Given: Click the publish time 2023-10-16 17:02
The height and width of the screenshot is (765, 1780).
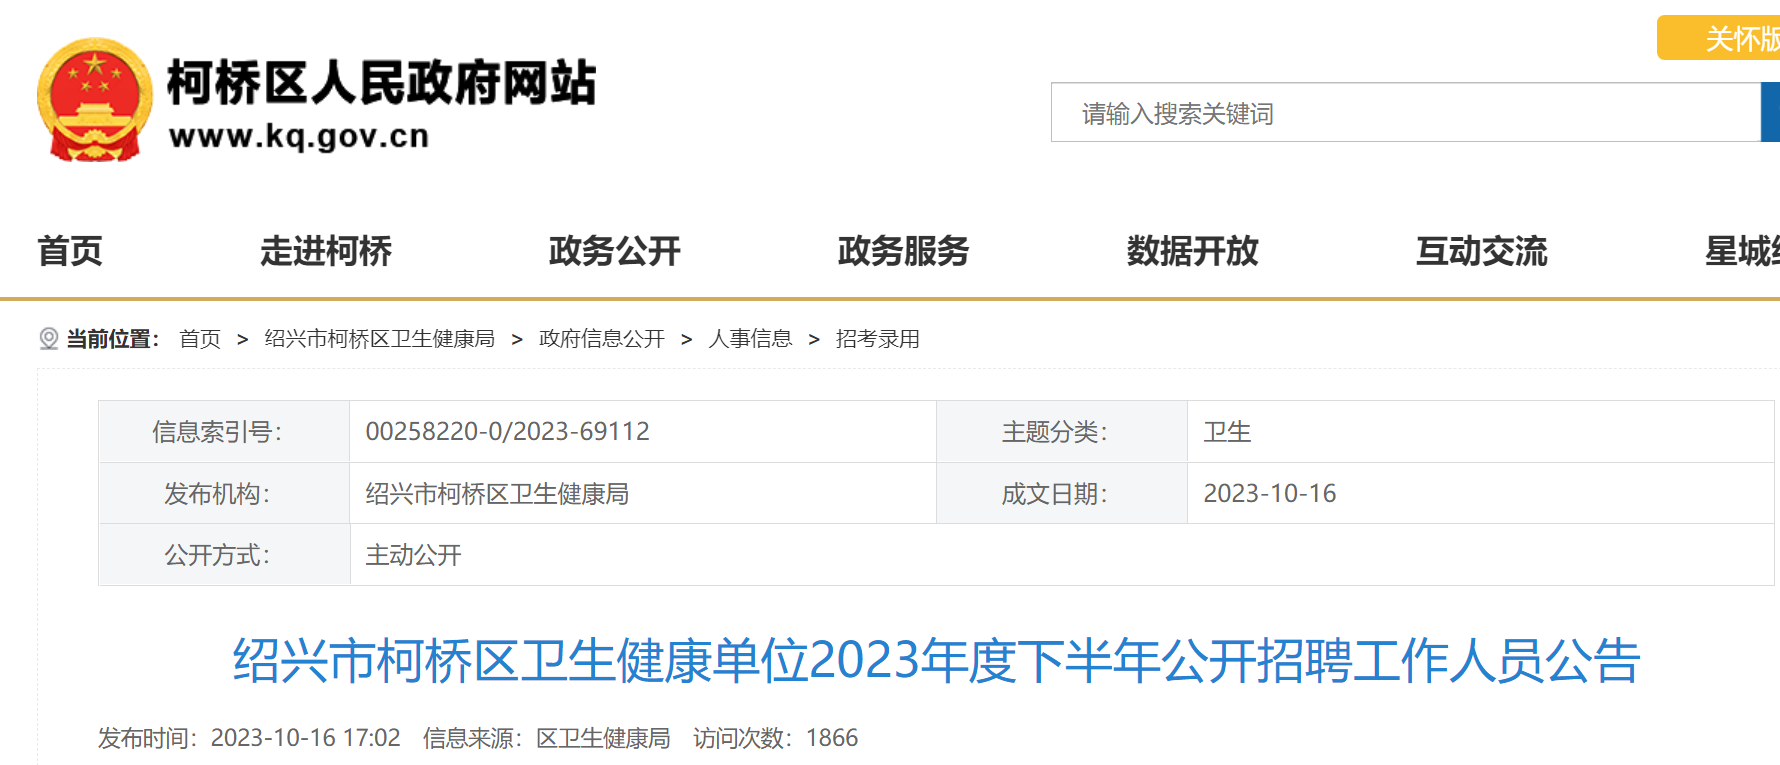Looking at the screenshot, I should click(306, 738).
